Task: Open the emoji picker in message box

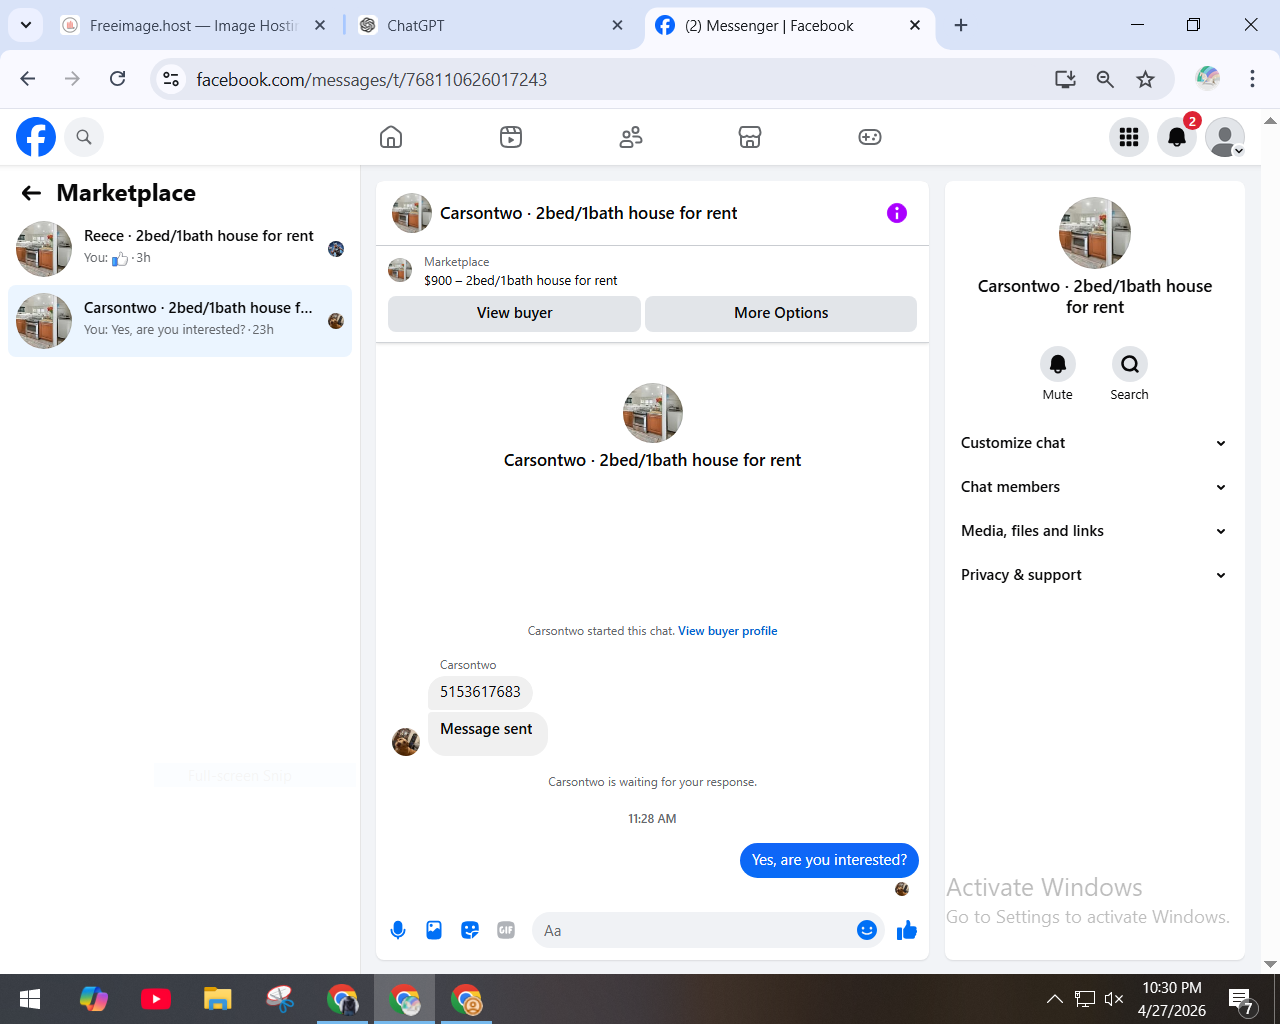Action: point(867,931)
